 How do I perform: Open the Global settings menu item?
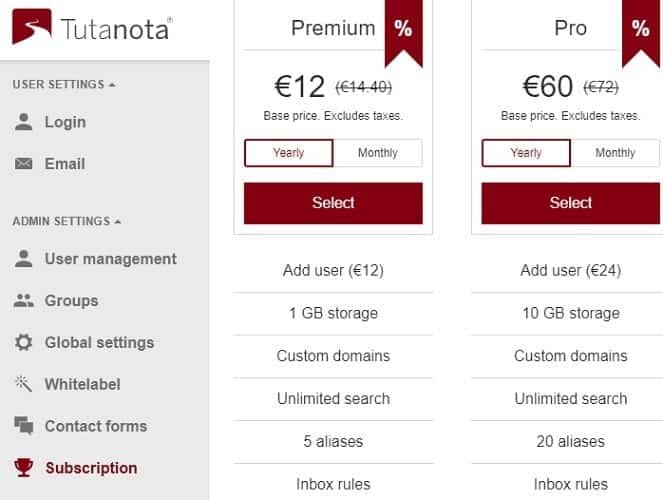(99, 342)
